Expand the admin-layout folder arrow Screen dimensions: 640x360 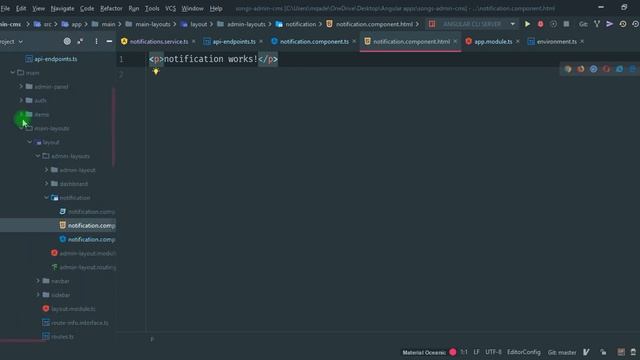[x=47, y=170]
